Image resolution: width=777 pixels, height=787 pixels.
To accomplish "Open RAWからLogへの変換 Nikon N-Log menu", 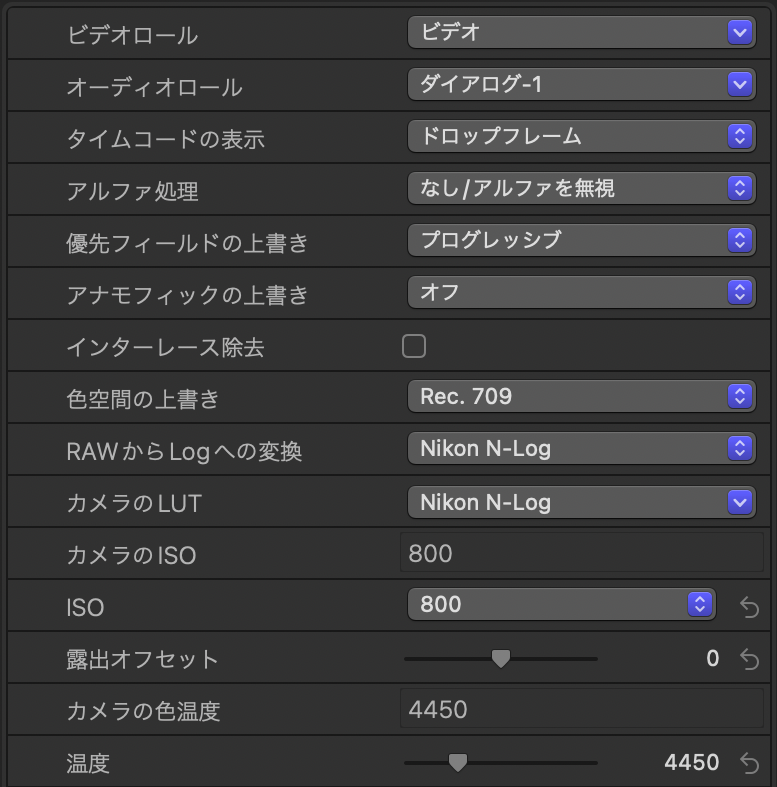I will (581, 449).
